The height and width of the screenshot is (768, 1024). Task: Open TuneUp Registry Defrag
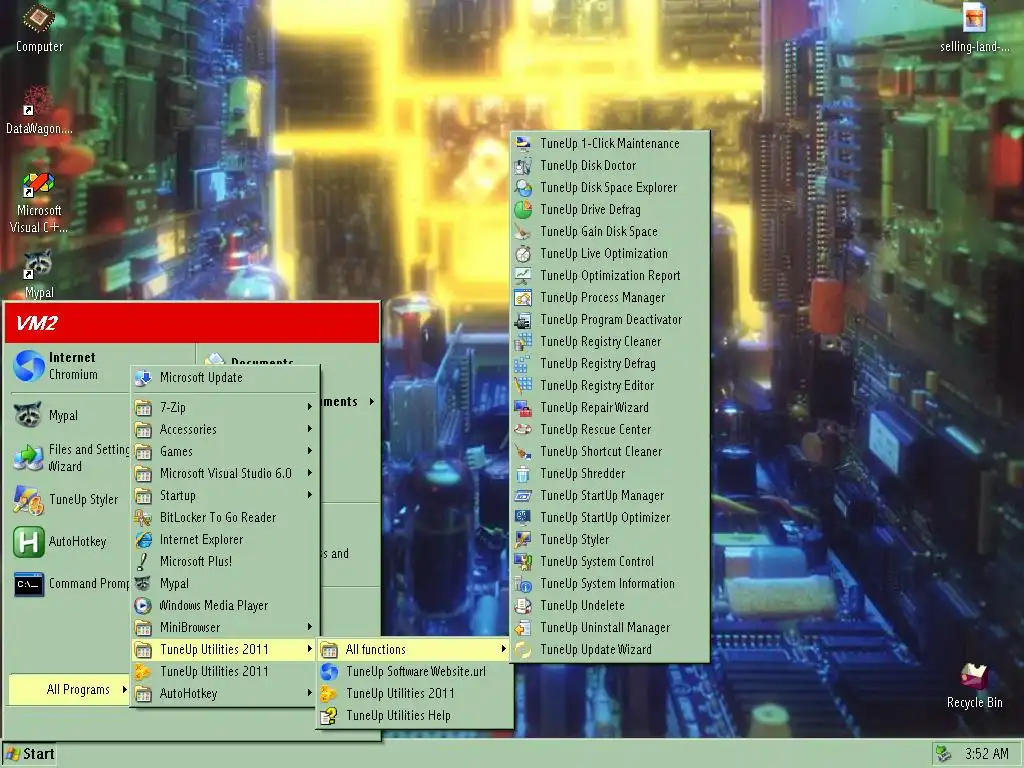(x=609, y=364)
